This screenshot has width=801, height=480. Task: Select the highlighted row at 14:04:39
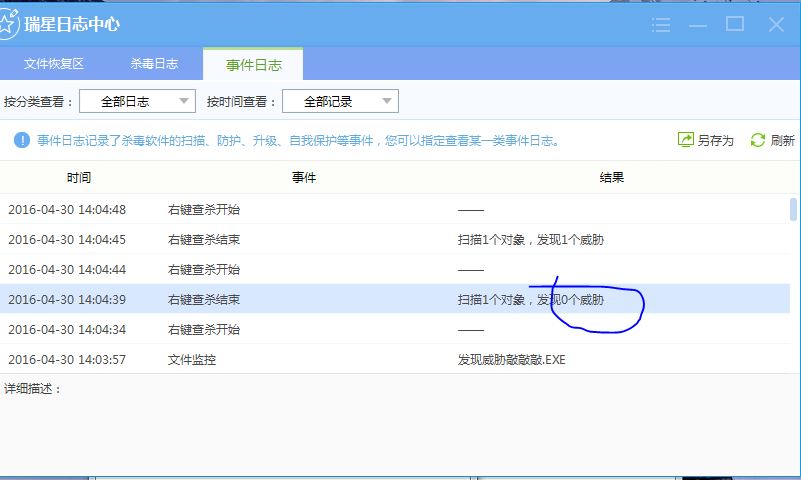[x=395, y=299]
